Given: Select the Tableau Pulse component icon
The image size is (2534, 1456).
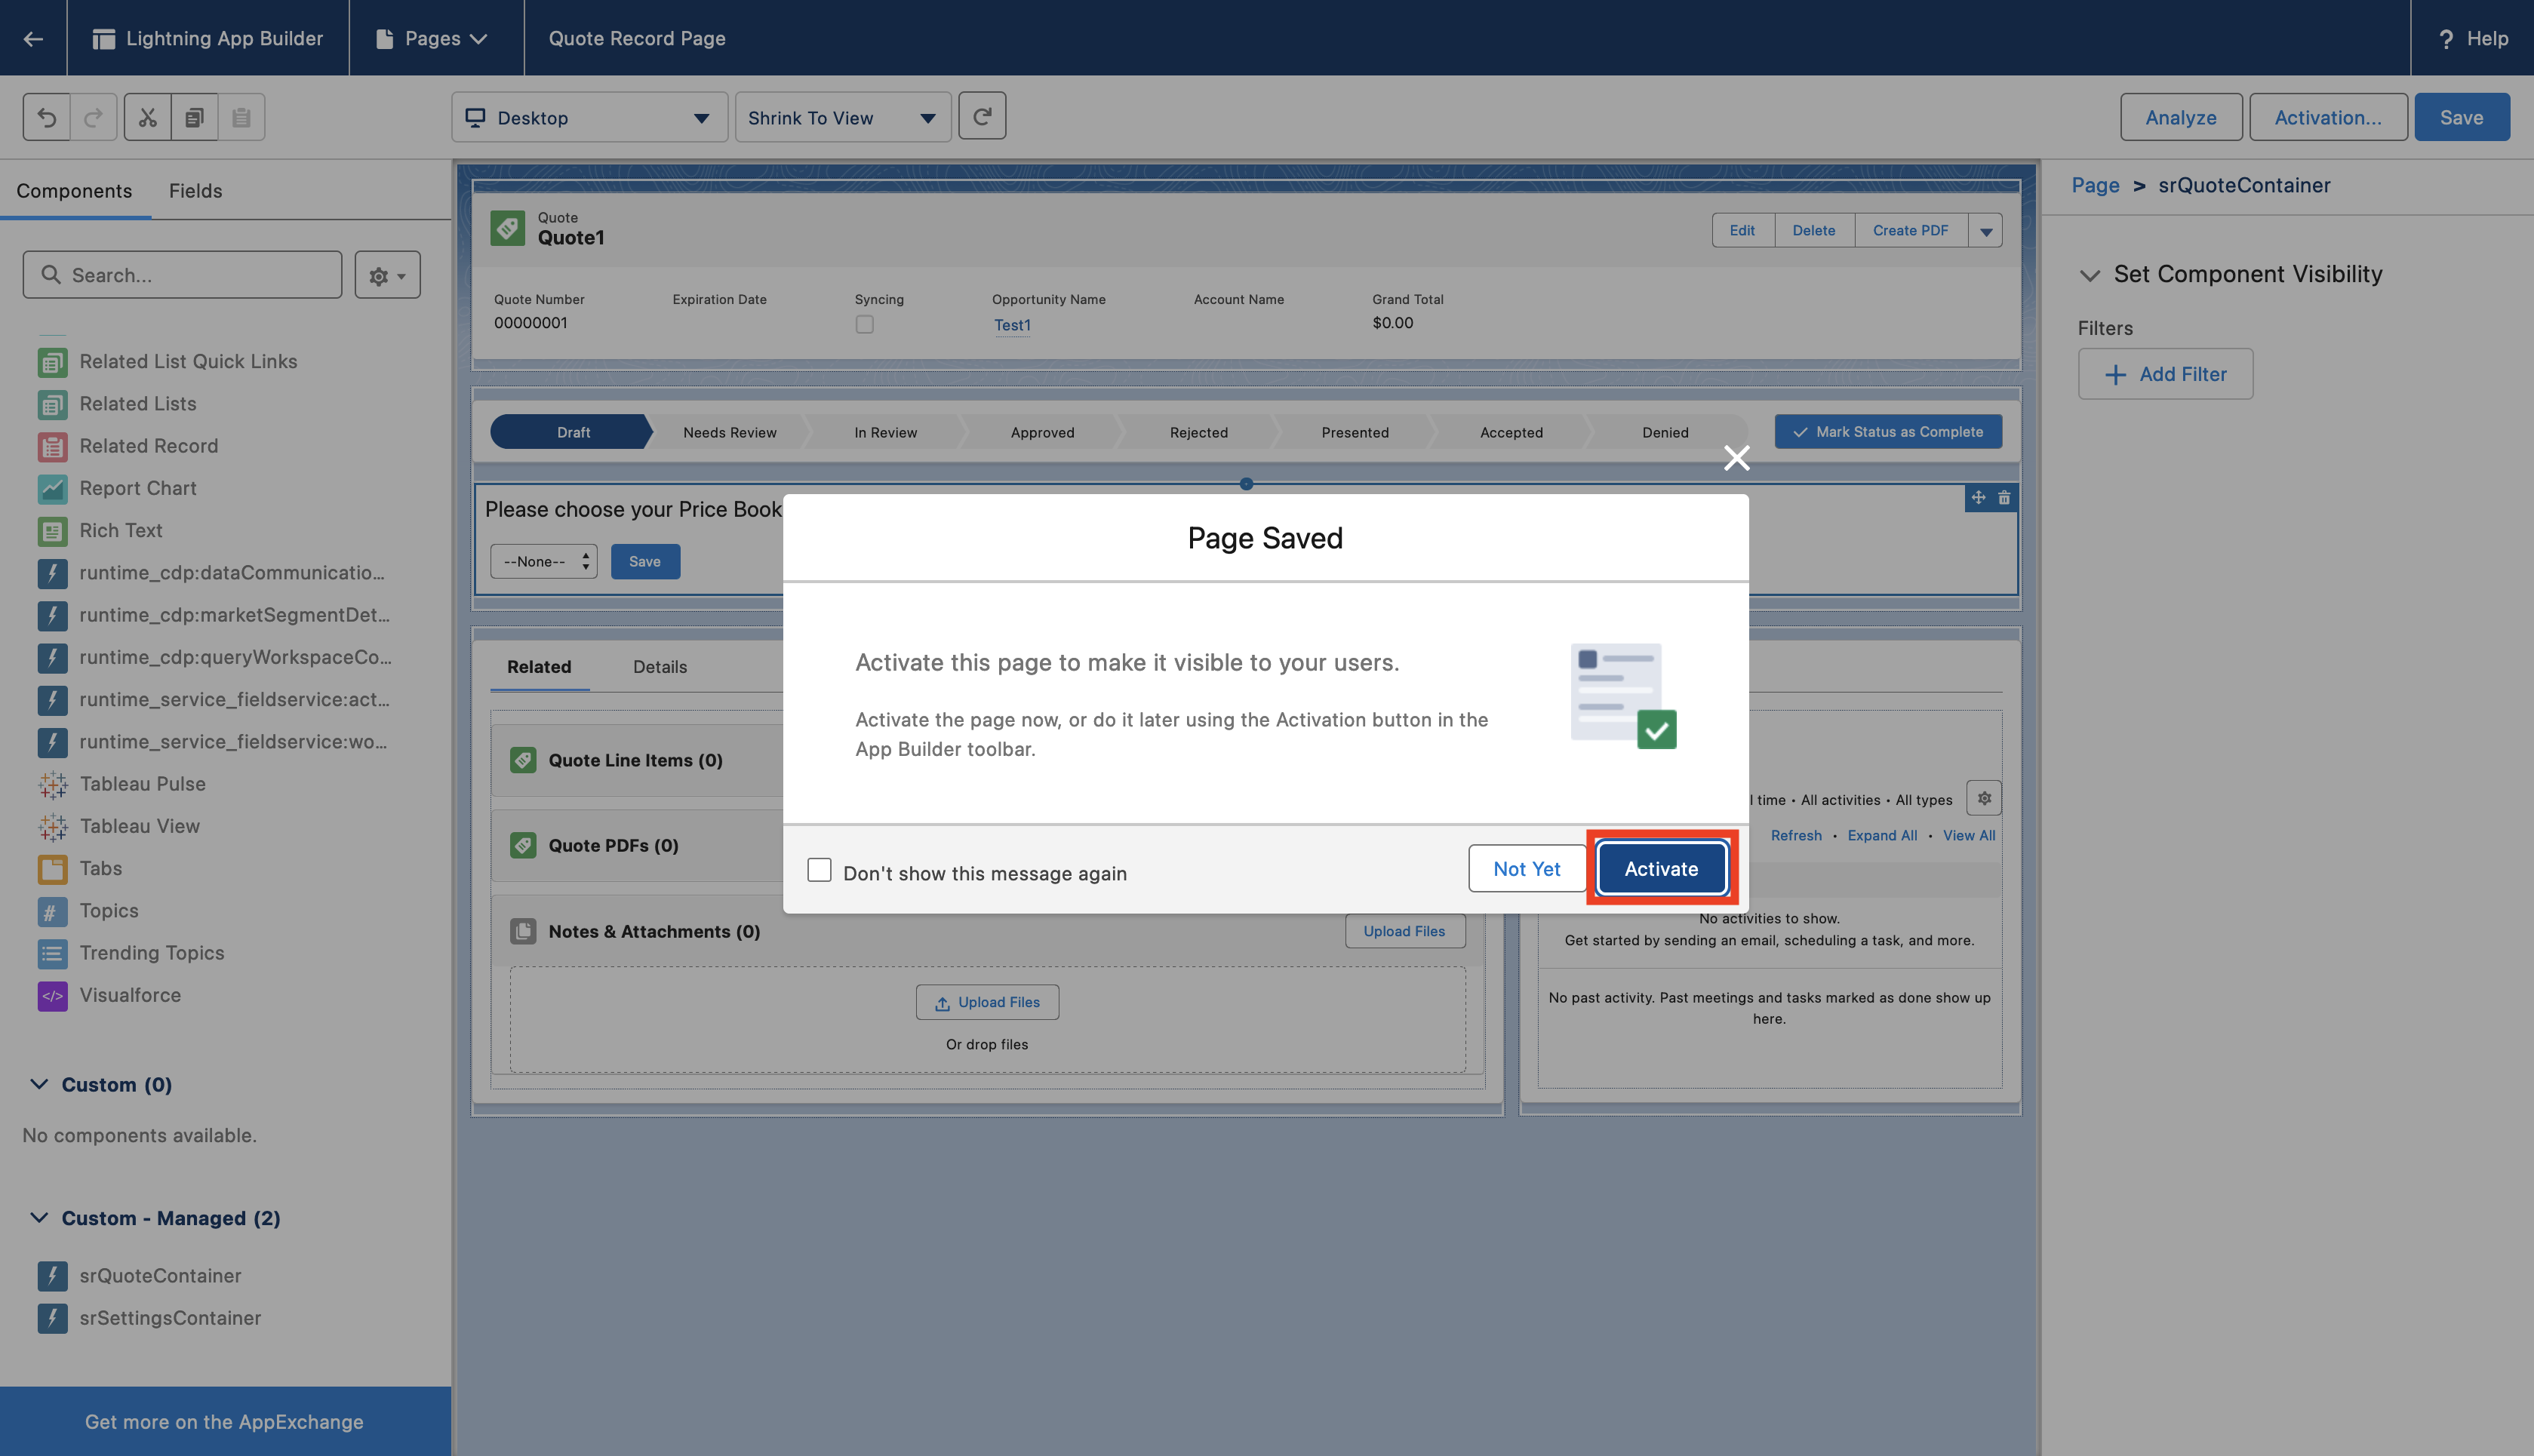Looking at the screenshot, I should pyautogui.click(x=52, y=784).
